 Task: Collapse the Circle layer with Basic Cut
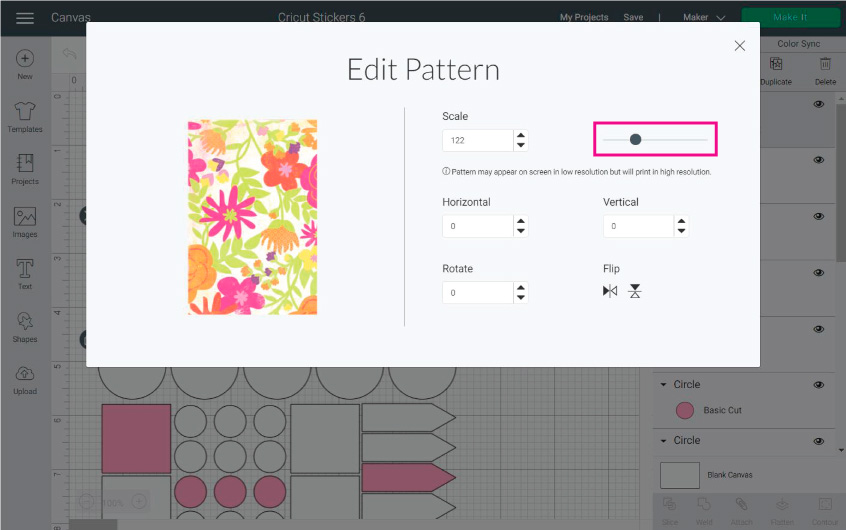[664, 385]
